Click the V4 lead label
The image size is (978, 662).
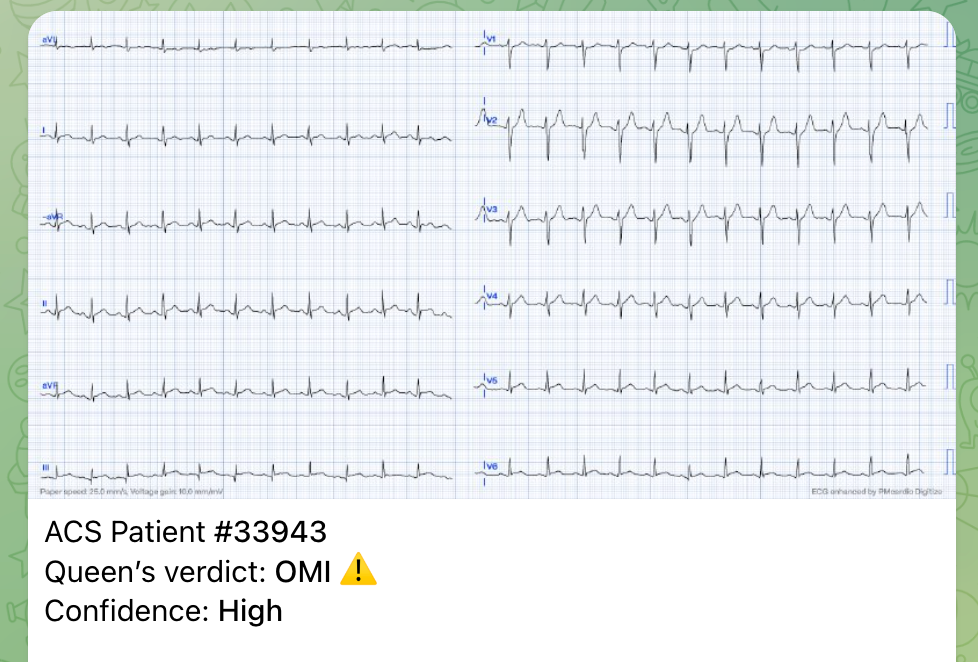tap(492, 296)
